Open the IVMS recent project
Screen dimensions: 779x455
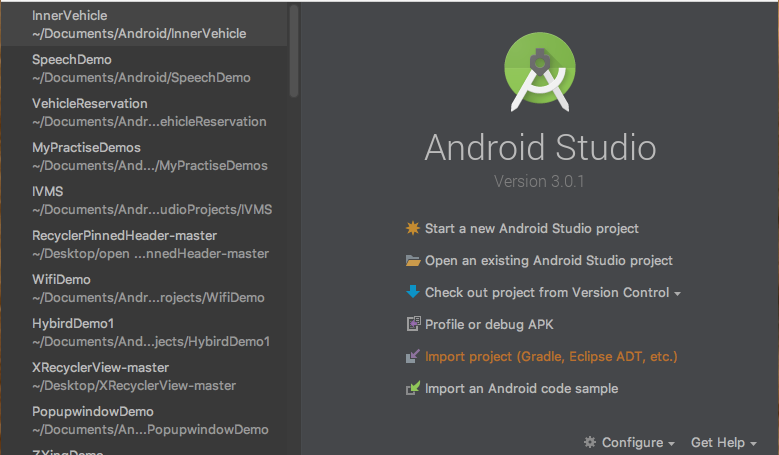[144, 200]
